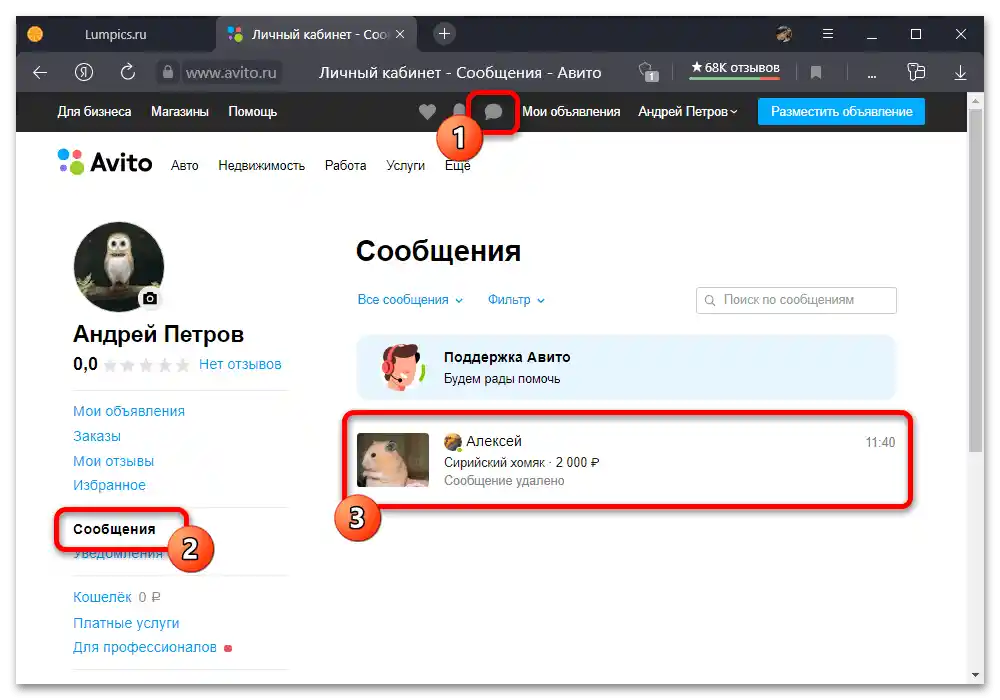This screenshot has width=1000, height=700.
Task: Bookmark the page with the bookmark icon
Action: click(x=816, y=73)
